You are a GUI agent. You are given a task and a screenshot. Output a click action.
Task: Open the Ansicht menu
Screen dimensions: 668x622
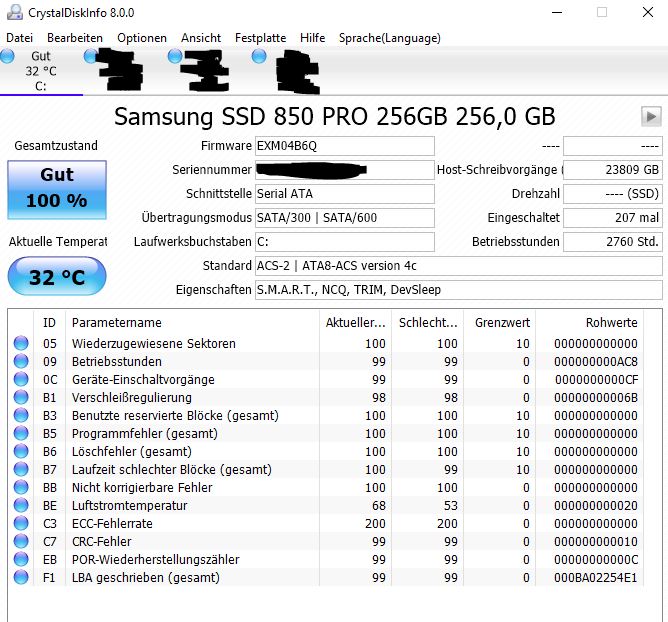tap(201, 38)
